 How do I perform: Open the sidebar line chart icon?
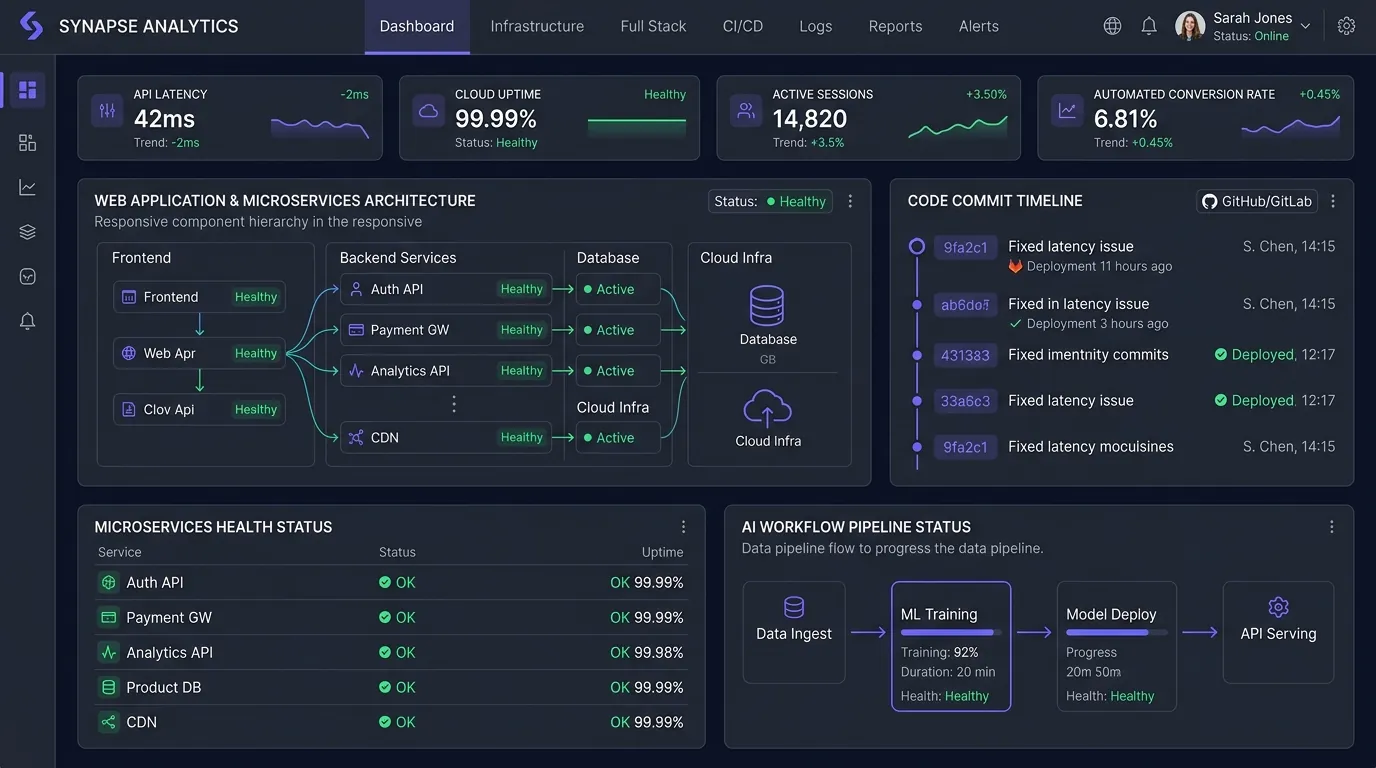click(27, 187)
